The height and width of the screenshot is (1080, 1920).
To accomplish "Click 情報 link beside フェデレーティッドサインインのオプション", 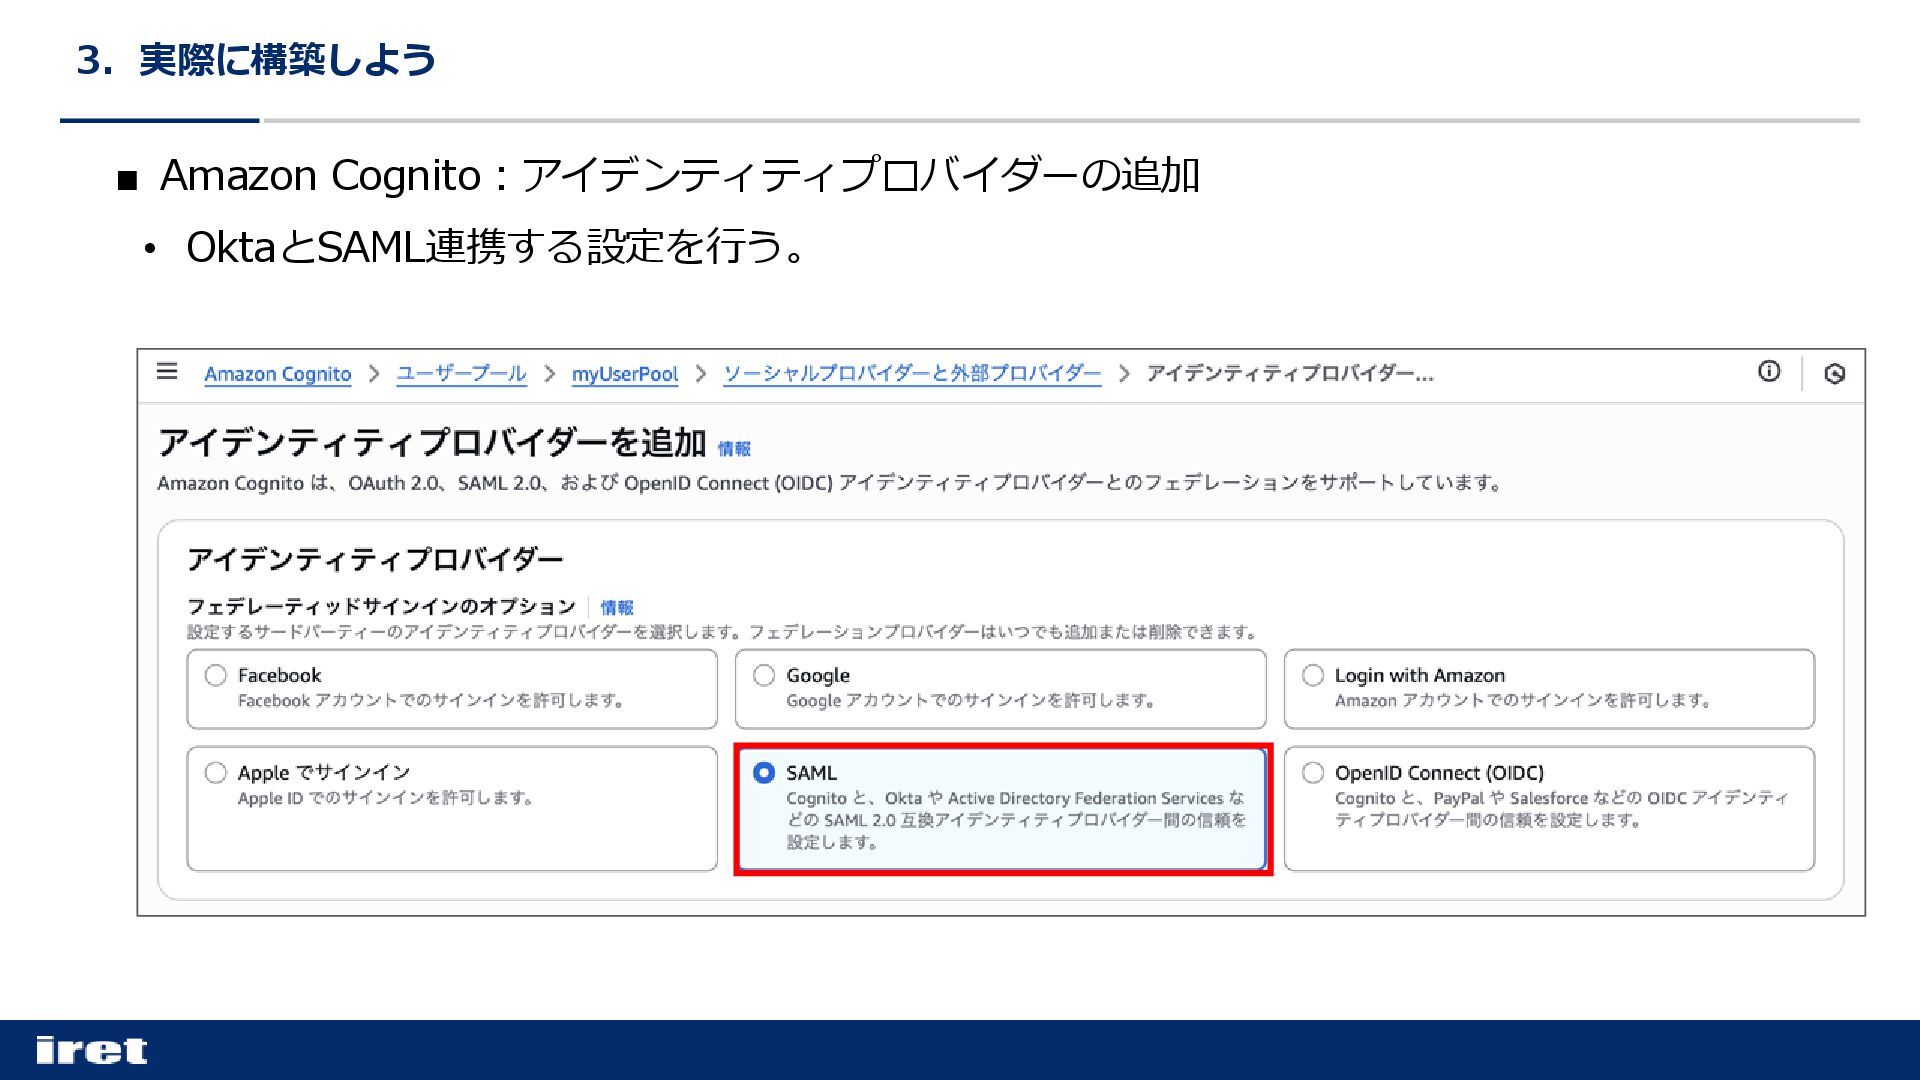I will click(617, 608).
